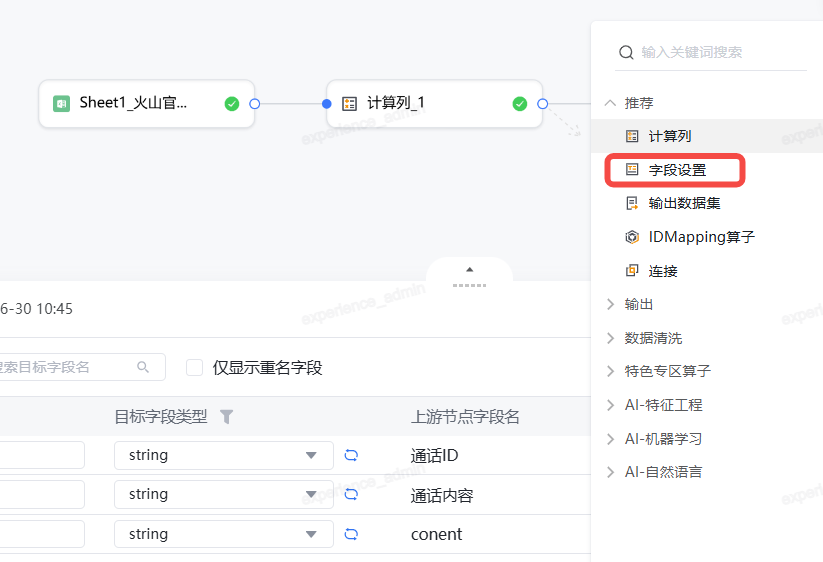Screen dimensions: 823x562
Task: Click the sync type icon in the conent row
Action: (351, 534)
